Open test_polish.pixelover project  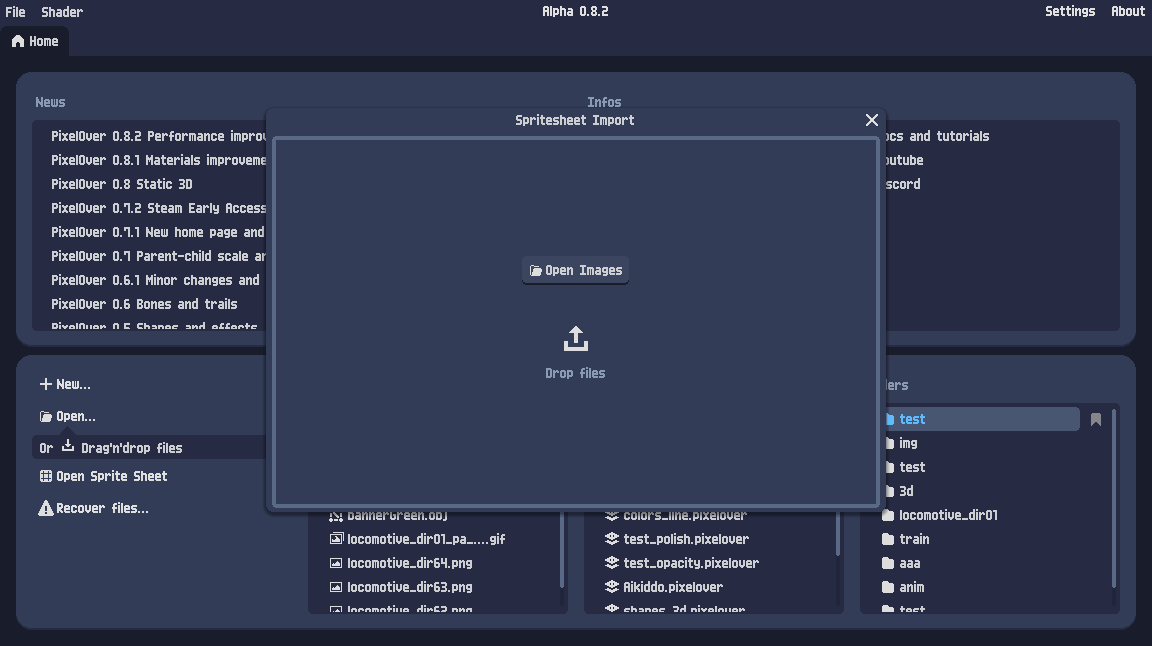(x=685, y=539)
